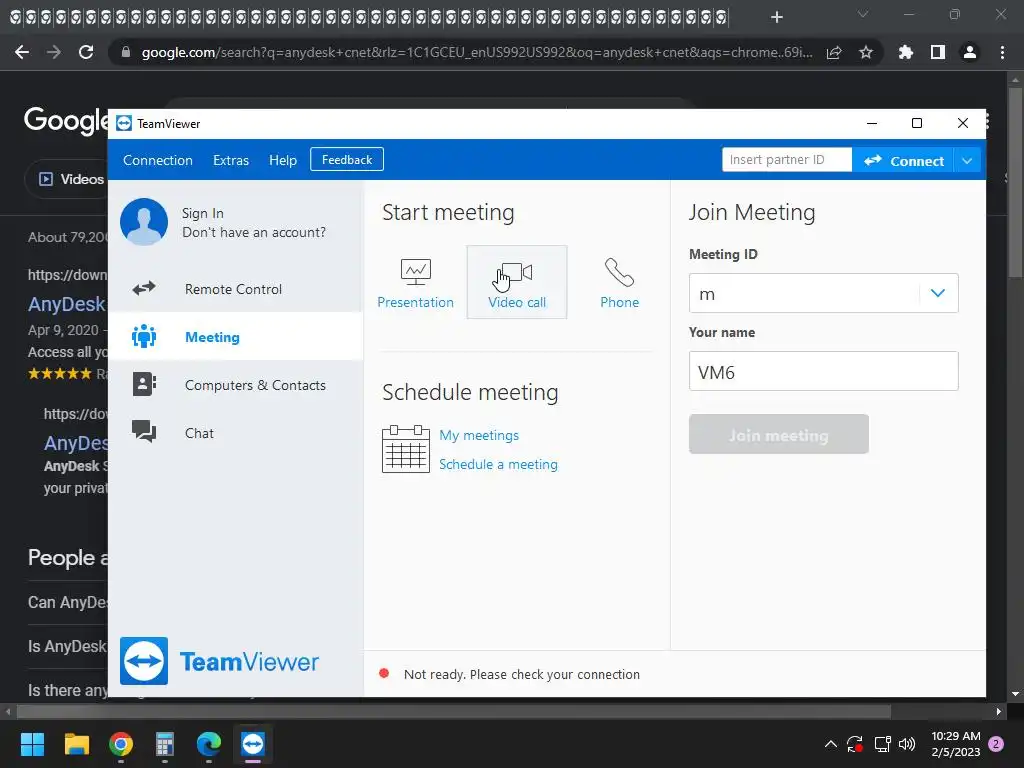Show hidden system tray icons

pos(831,744)
